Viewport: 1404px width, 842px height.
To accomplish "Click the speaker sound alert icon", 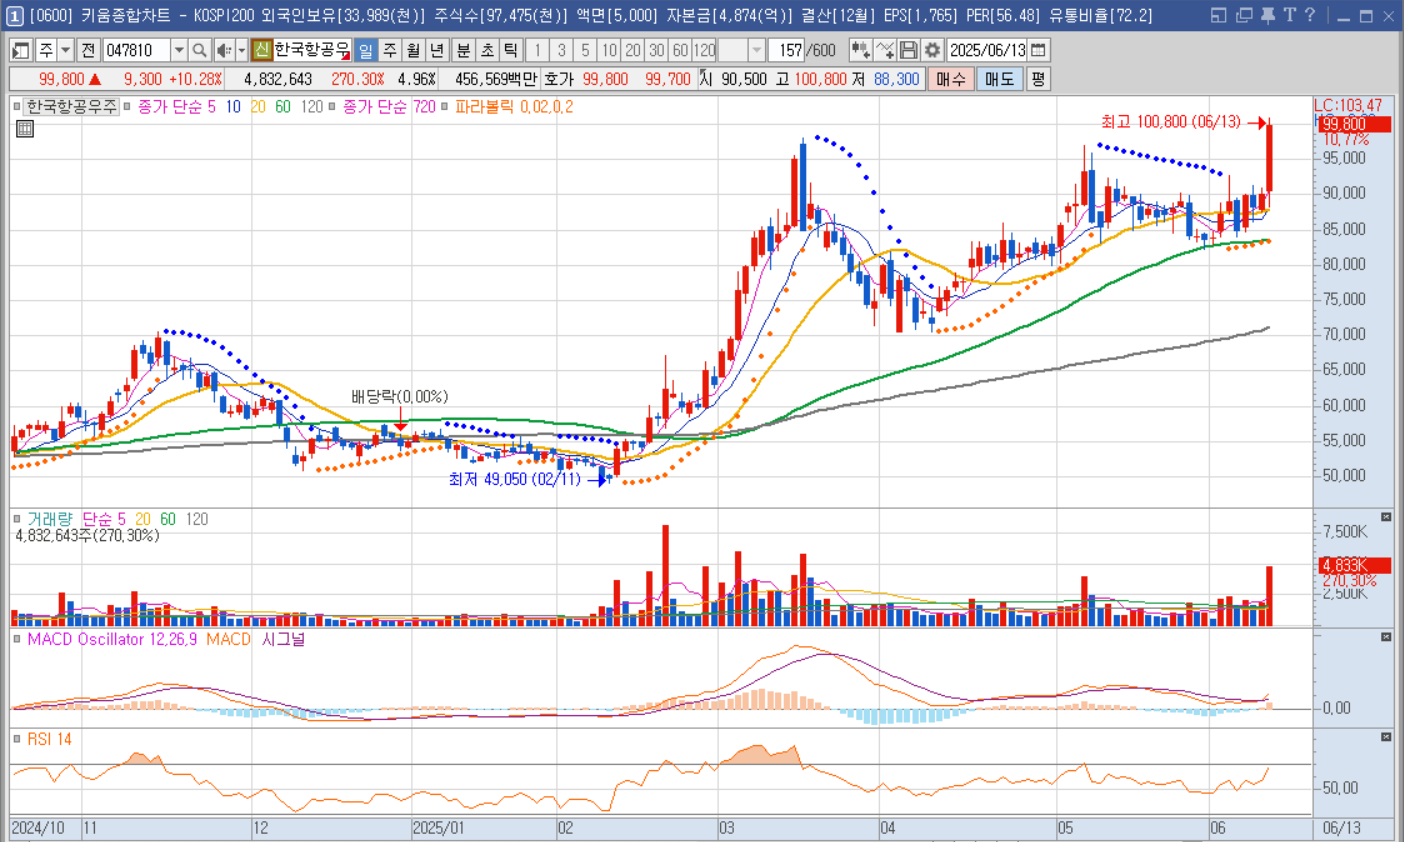I will point(224,50).
